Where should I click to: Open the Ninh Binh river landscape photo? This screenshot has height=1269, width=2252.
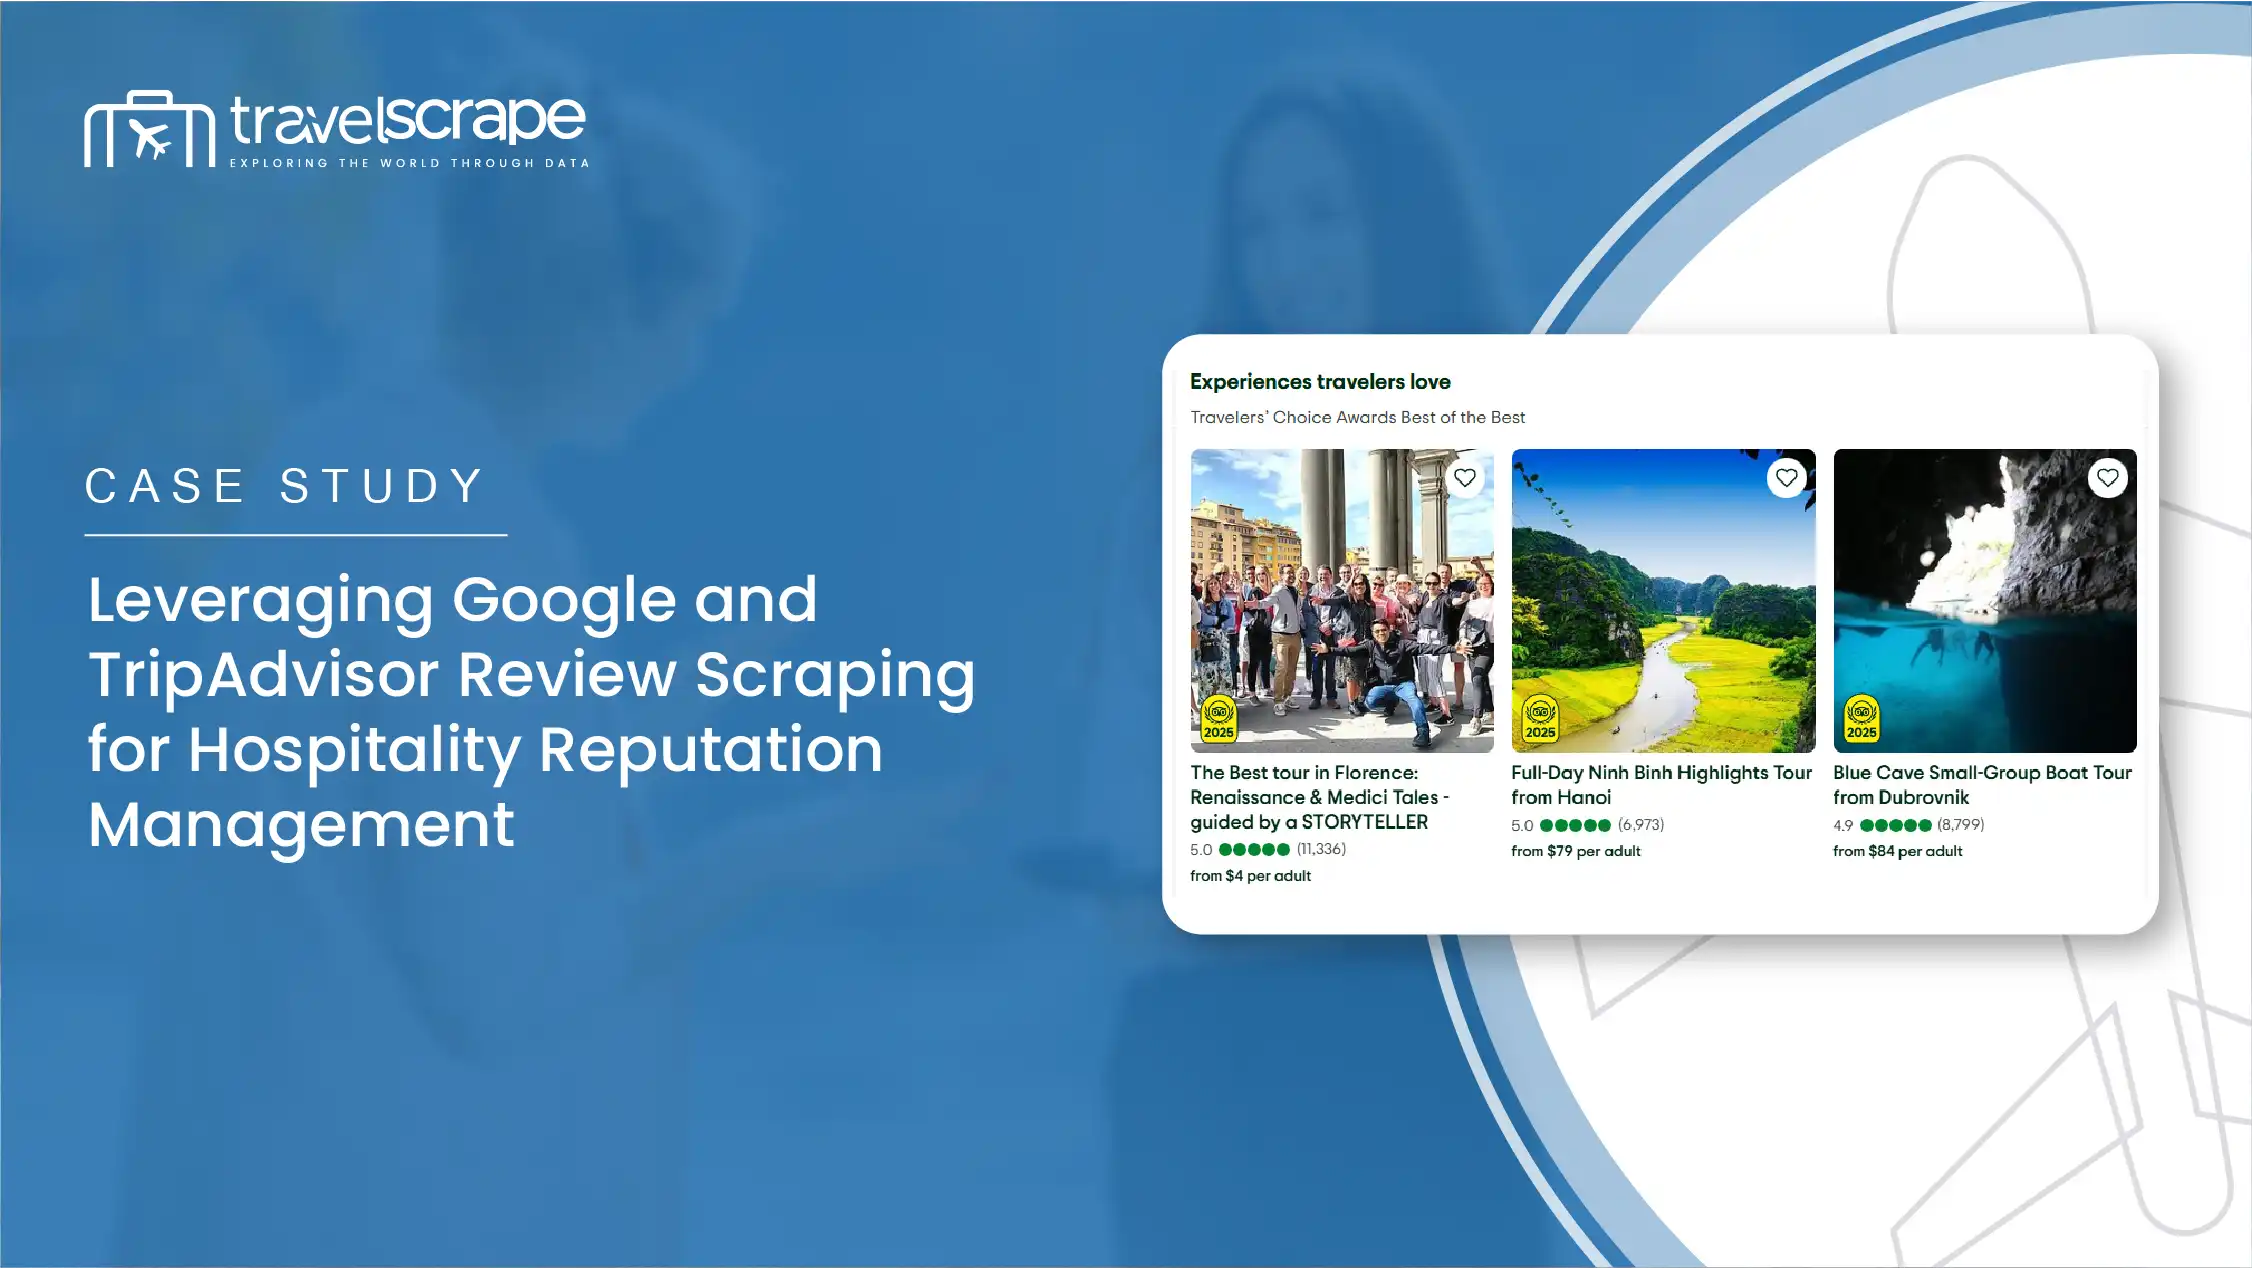click(x=1662, y=600)
